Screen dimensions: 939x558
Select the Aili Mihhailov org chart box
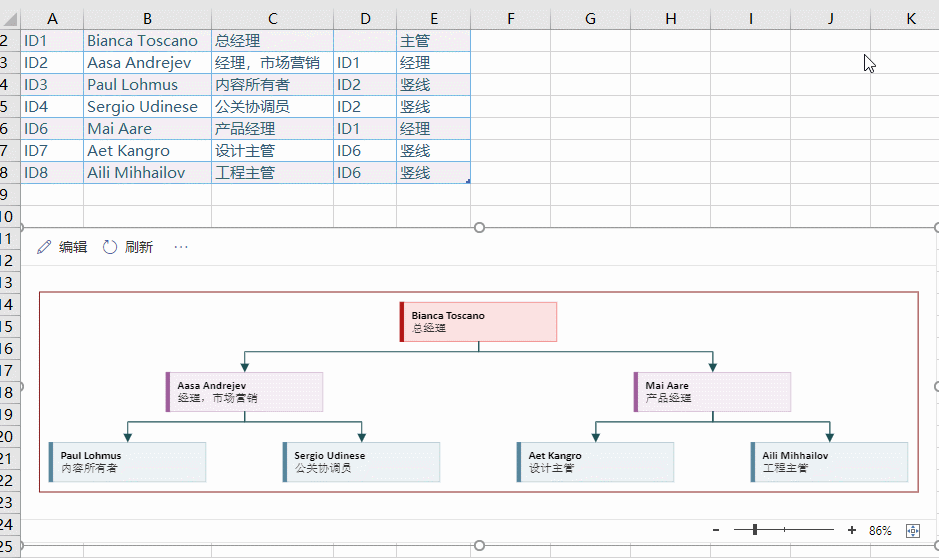pyautogui.click(x=829, y=462)
